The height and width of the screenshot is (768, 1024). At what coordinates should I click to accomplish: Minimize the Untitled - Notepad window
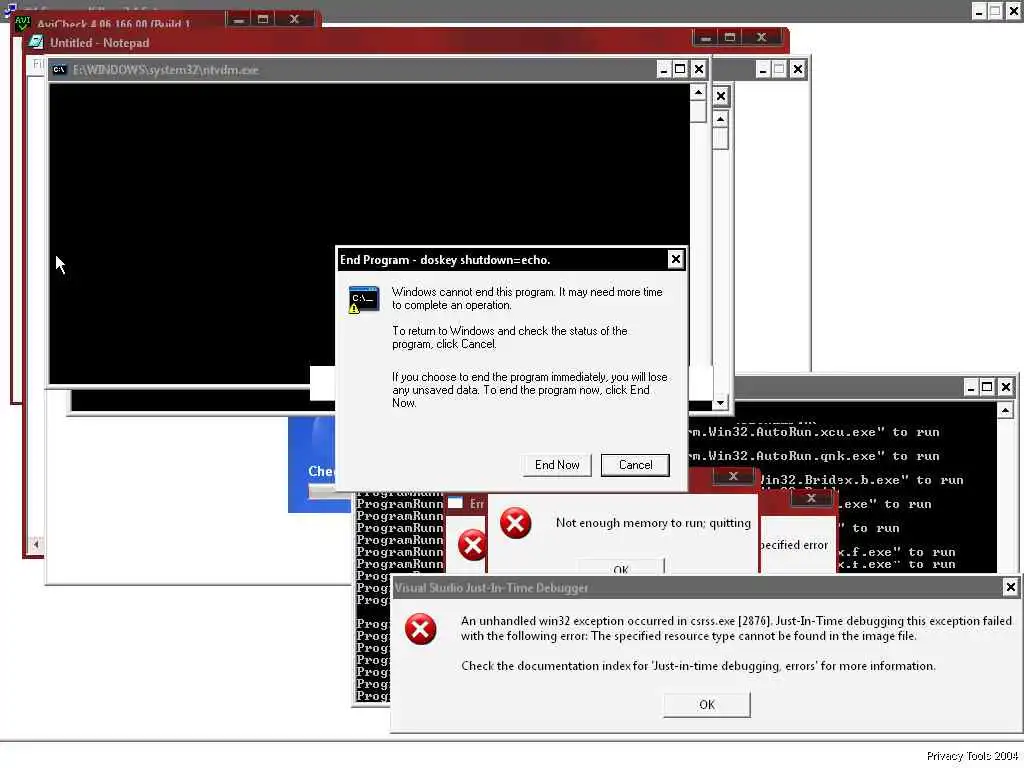click(705, 38)
